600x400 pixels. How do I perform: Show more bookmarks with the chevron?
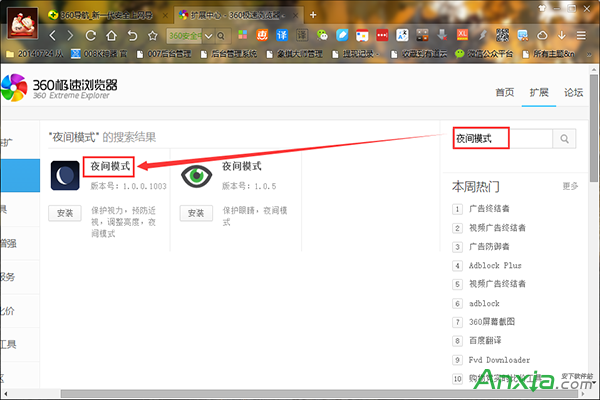[x=589, y=54]
